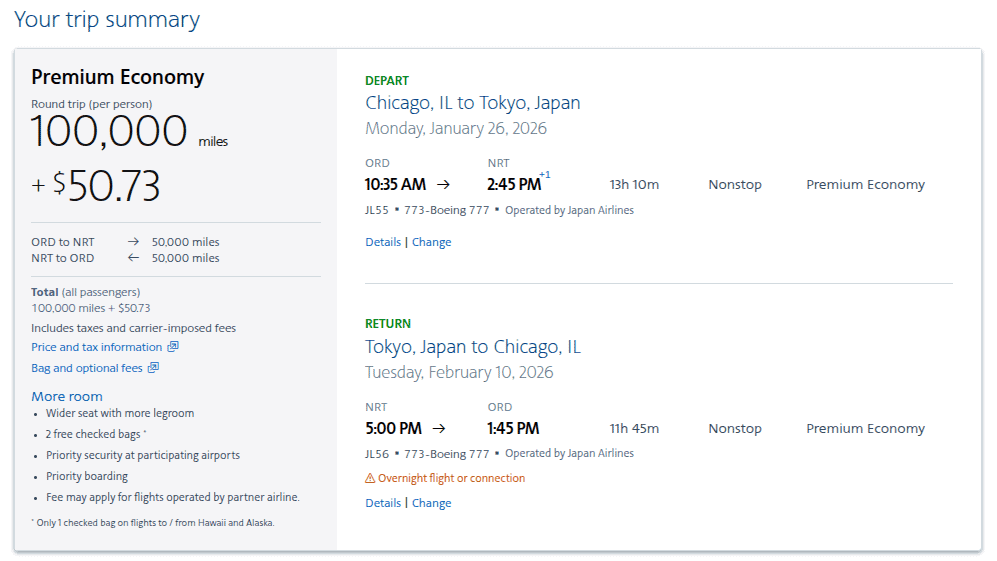Image resolution: width=997 pixels, height=561 pixels.
Task: Click '50,000 miles' for NRT to ORD
Action: pos(185,258)
